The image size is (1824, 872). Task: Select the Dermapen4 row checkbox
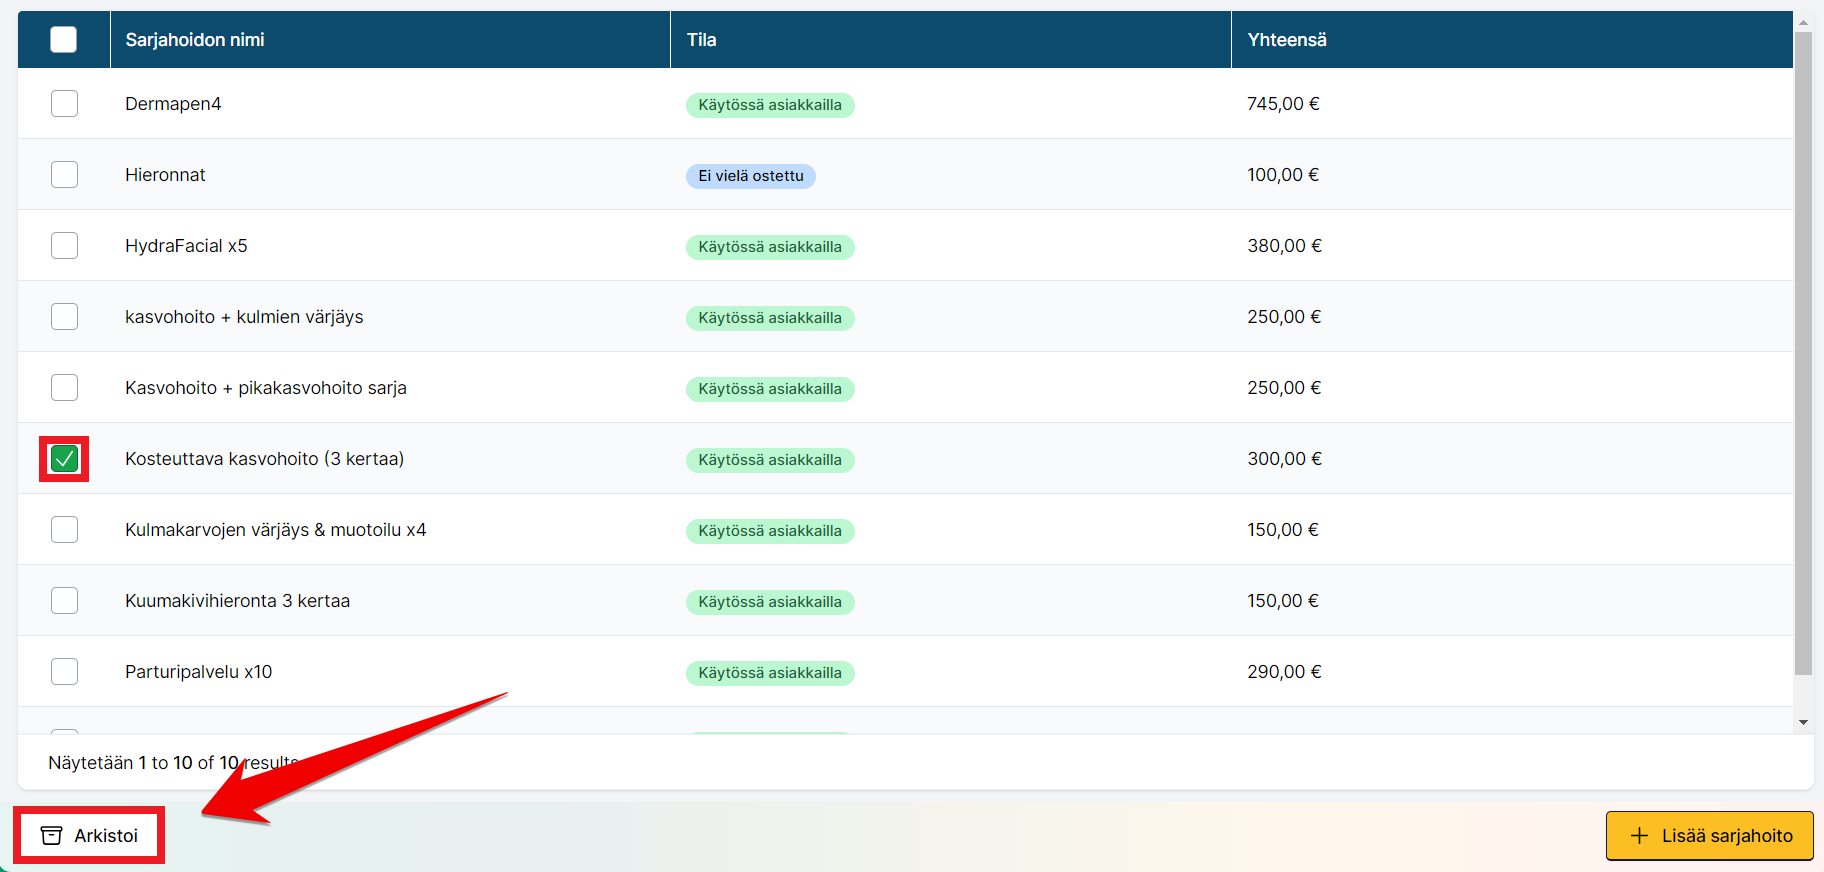[64, 104]
